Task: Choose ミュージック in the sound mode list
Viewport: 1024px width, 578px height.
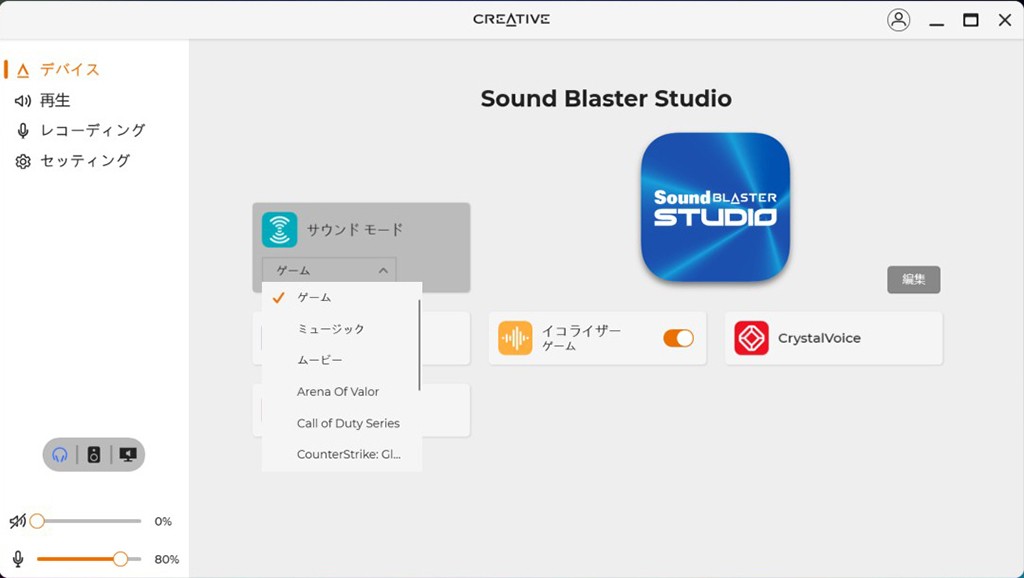Action: (x=342, y=329)
